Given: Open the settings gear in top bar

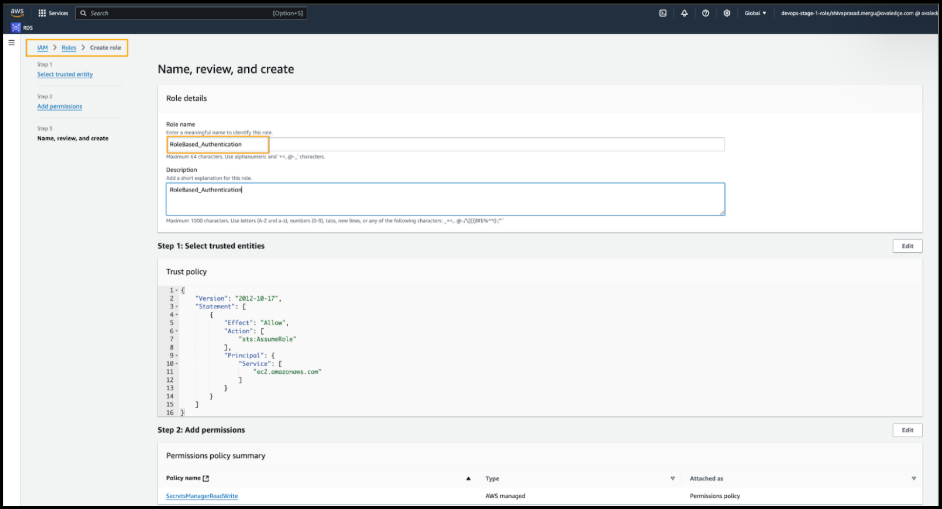Looking at the screenshot, I should [x=727, y=13].
